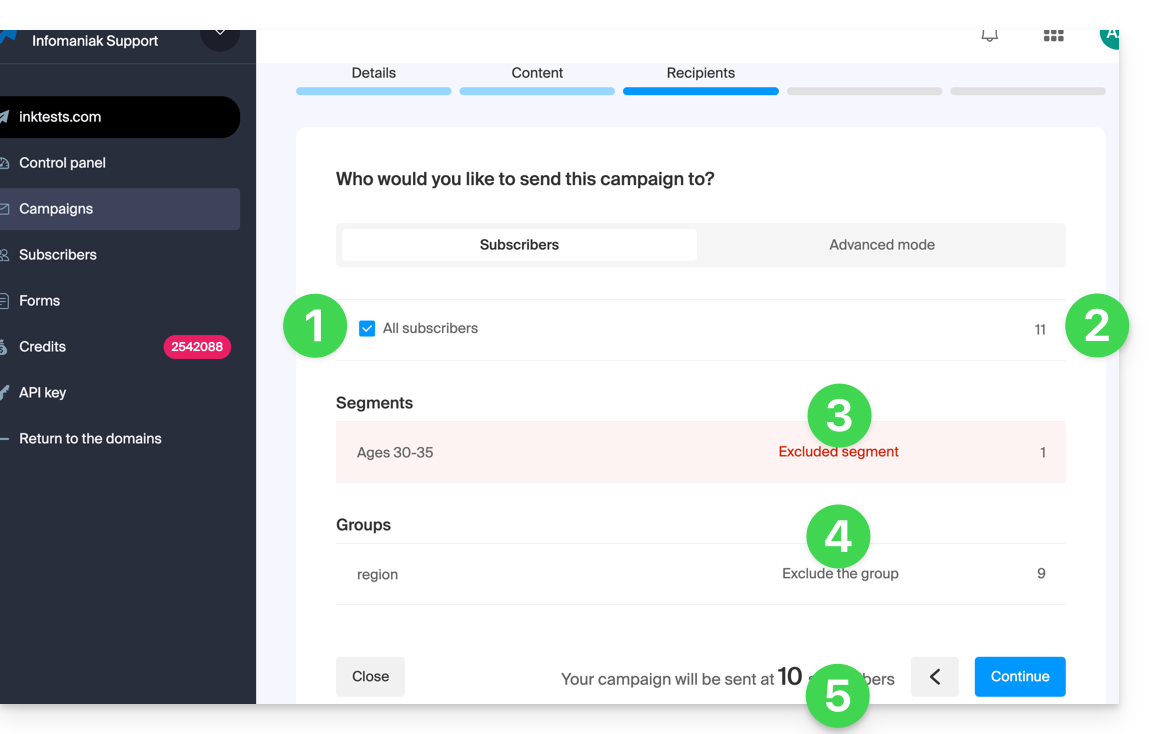The width and height of the screenshot is (1149, 734).
Task: Open the apps grid icon
Action: click(1053, 36)
